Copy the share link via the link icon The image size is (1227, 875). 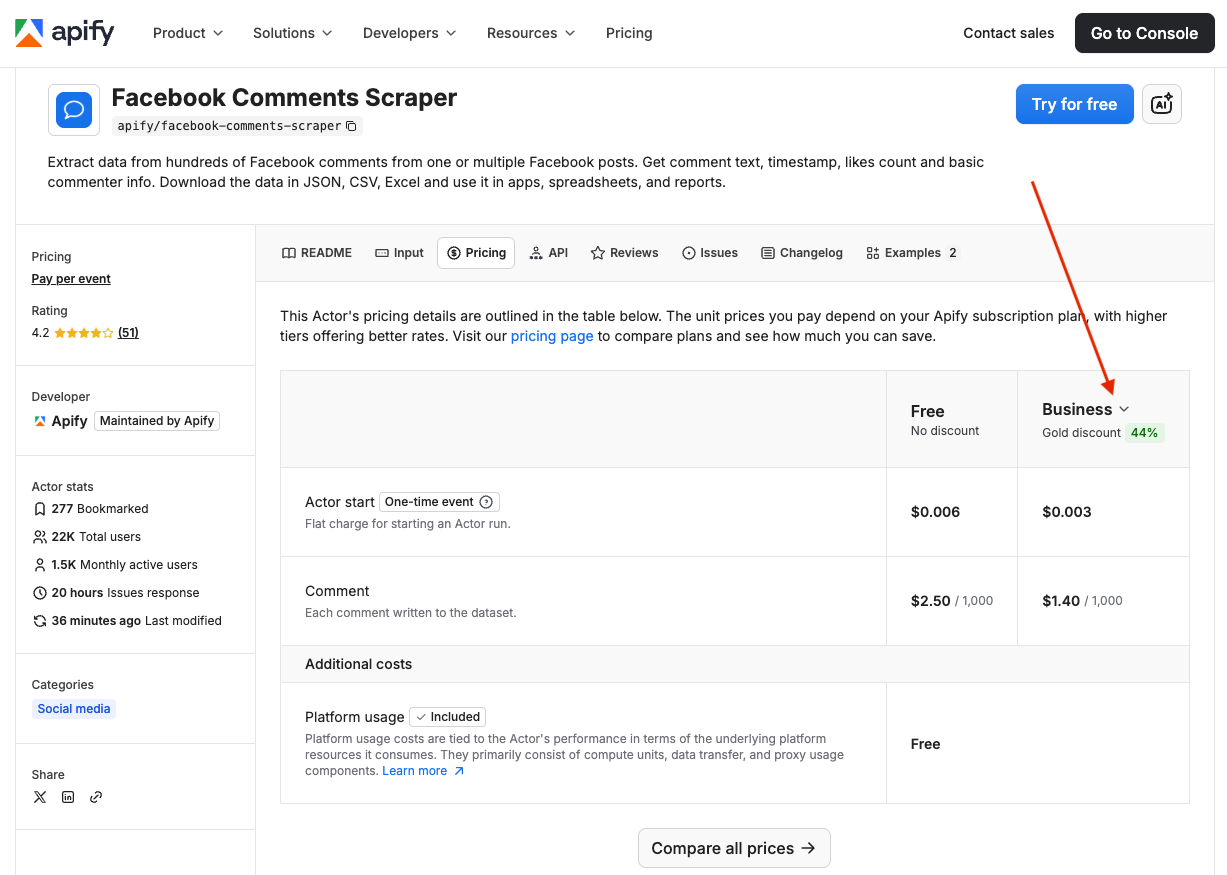tap(96, 797)
